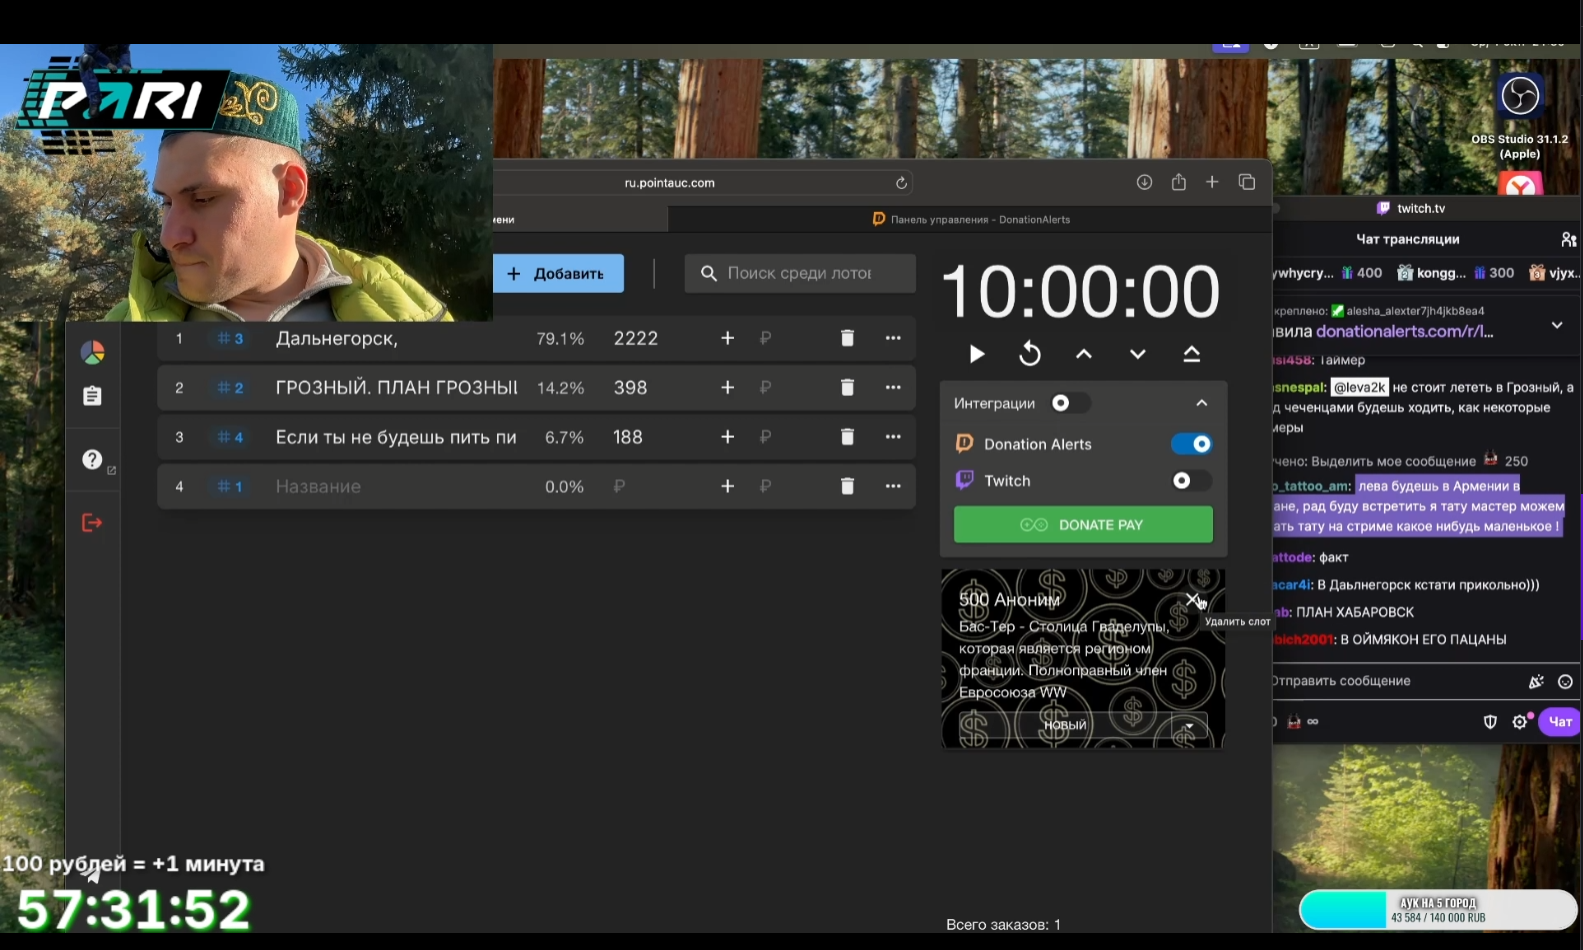Add amount to Дальнегорск lot with plus
Viewport: 1583px width, 950px height.
(728, 338)
